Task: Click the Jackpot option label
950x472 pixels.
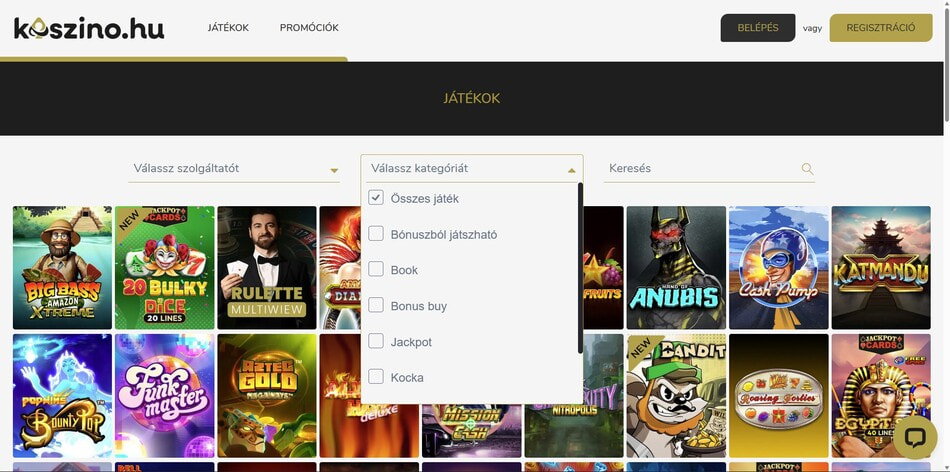Action: click(x=411, y=342)
